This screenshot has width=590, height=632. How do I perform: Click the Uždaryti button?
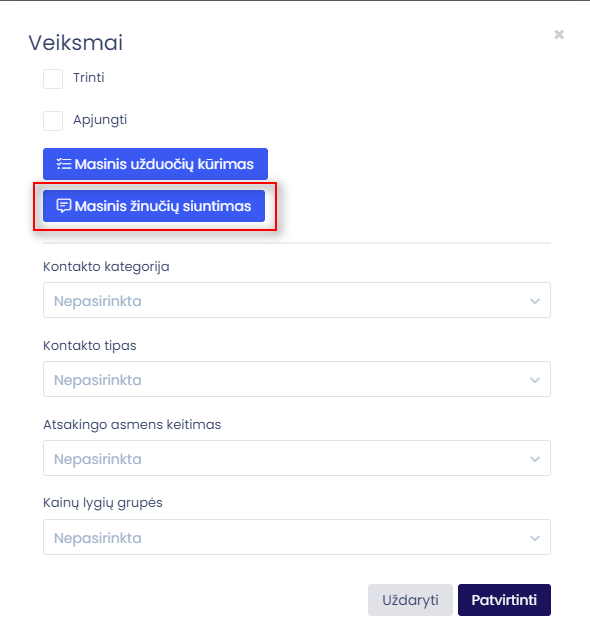pyautogui.click(x=410, y=600)
